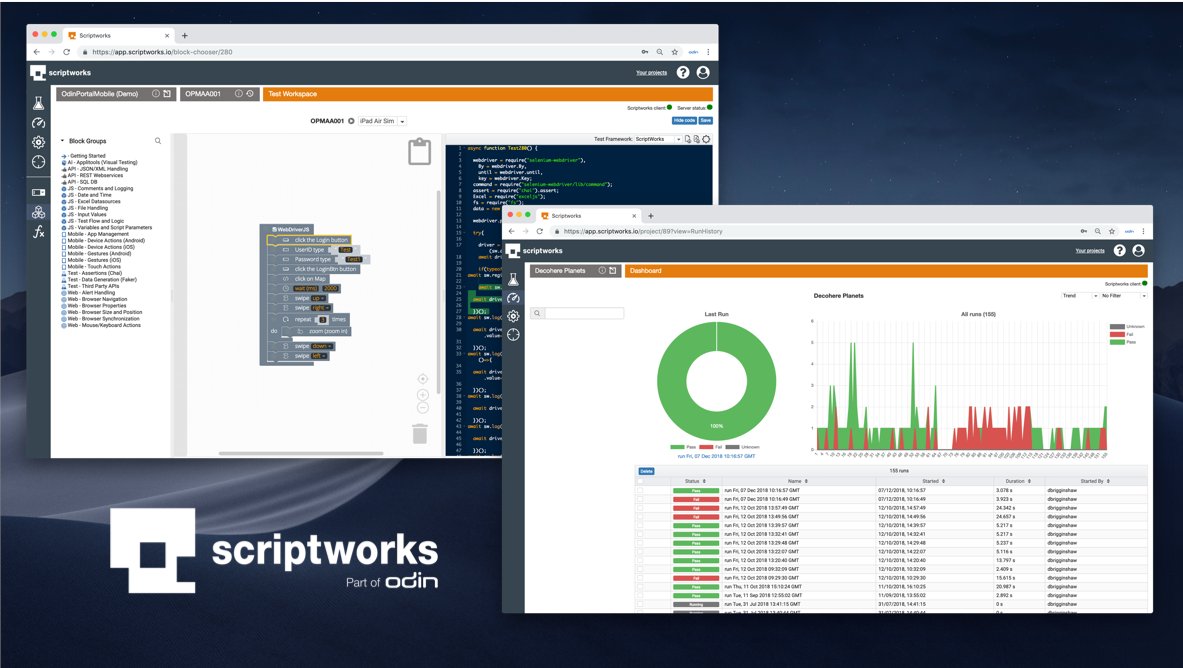
Task: Click the Delete button above the runs table
Action: point(647,471)
